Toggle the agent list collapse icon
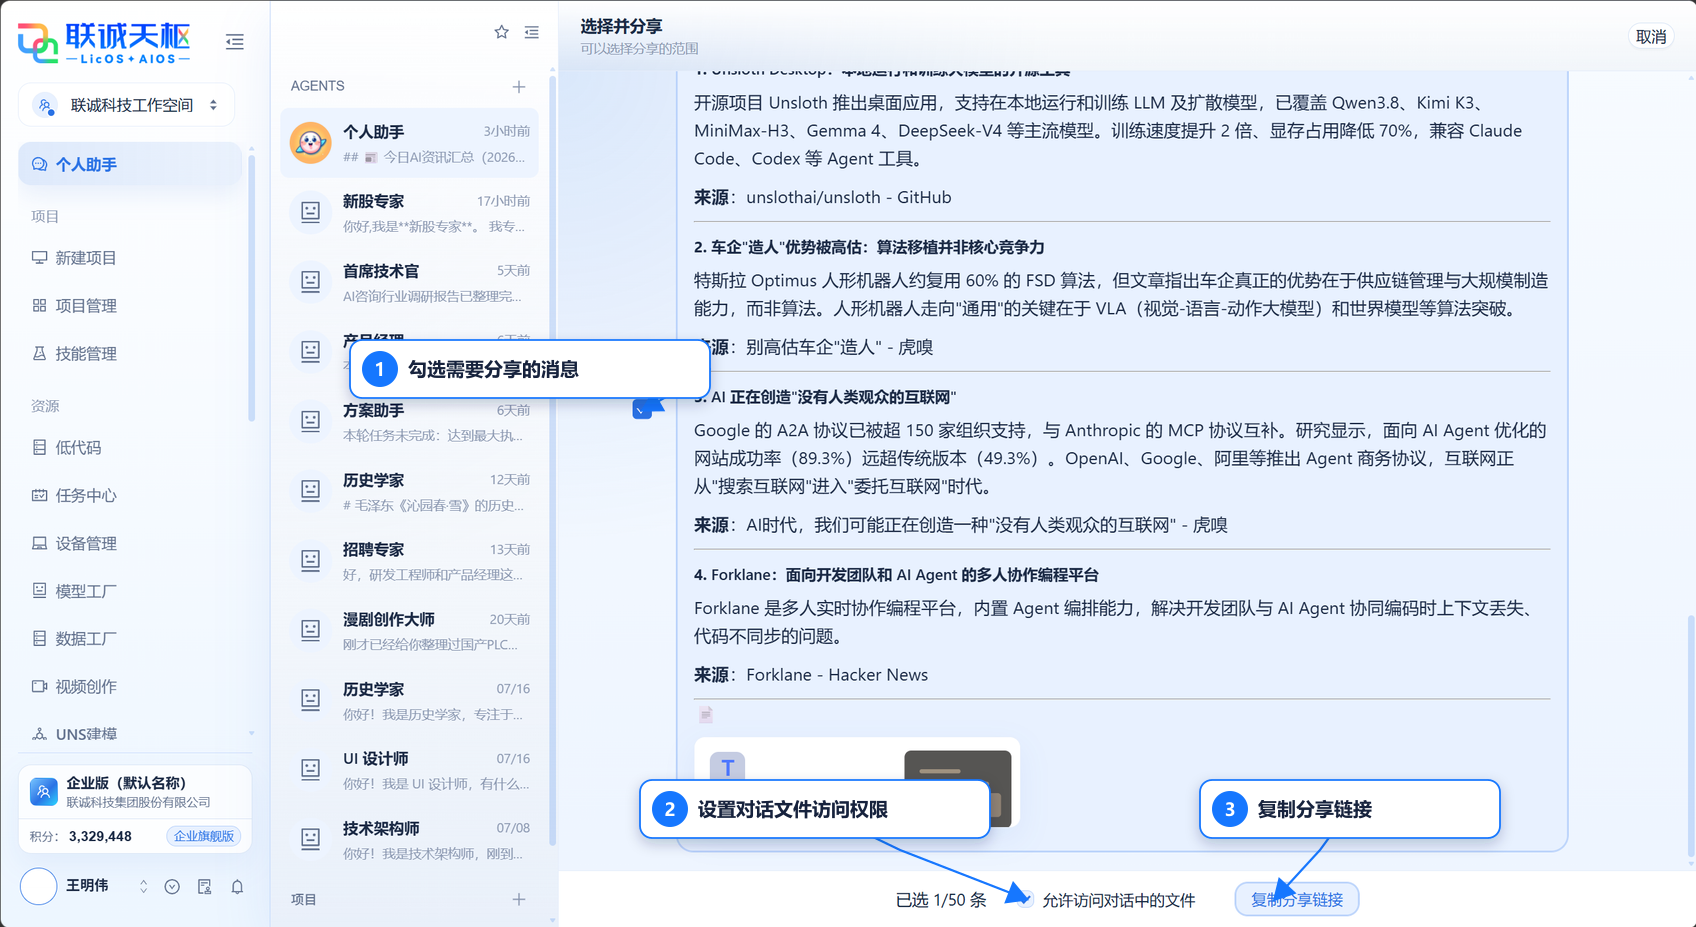This screenshot has height=927, width=1696. coord(532,32)
